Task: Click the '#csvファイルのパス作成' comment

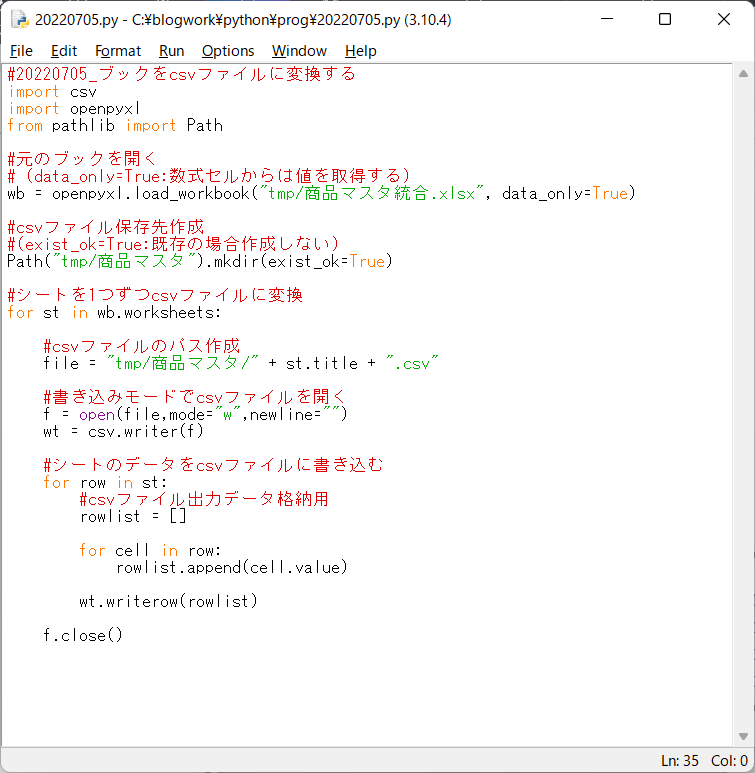Action: click(142, 346)
